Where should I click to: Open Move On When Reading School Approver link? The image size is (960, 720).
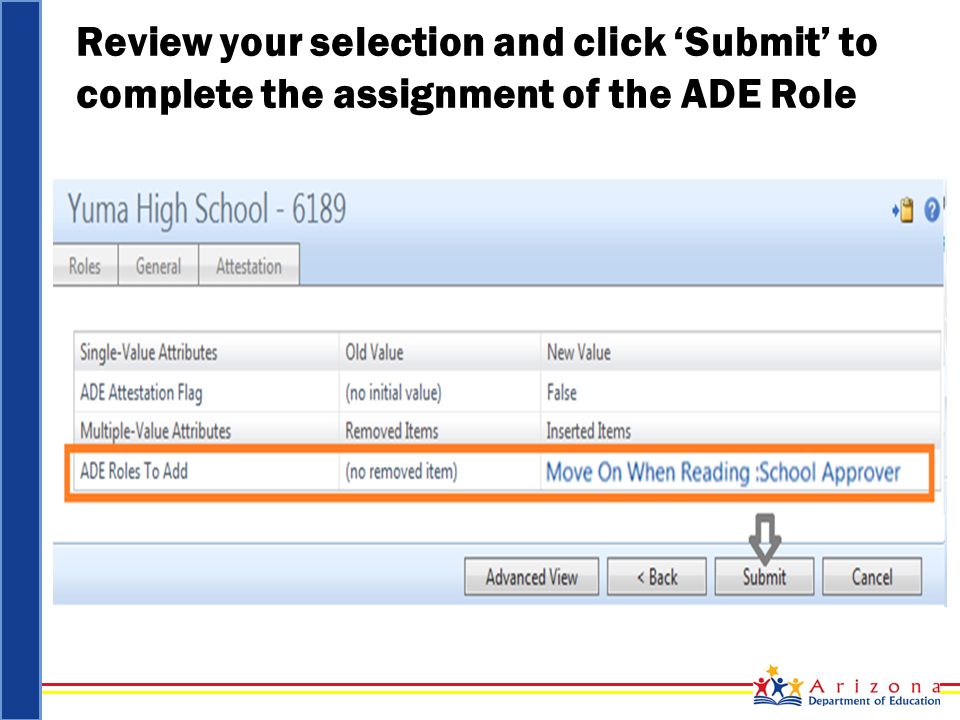pyautogui.click(x=723, y=472)
